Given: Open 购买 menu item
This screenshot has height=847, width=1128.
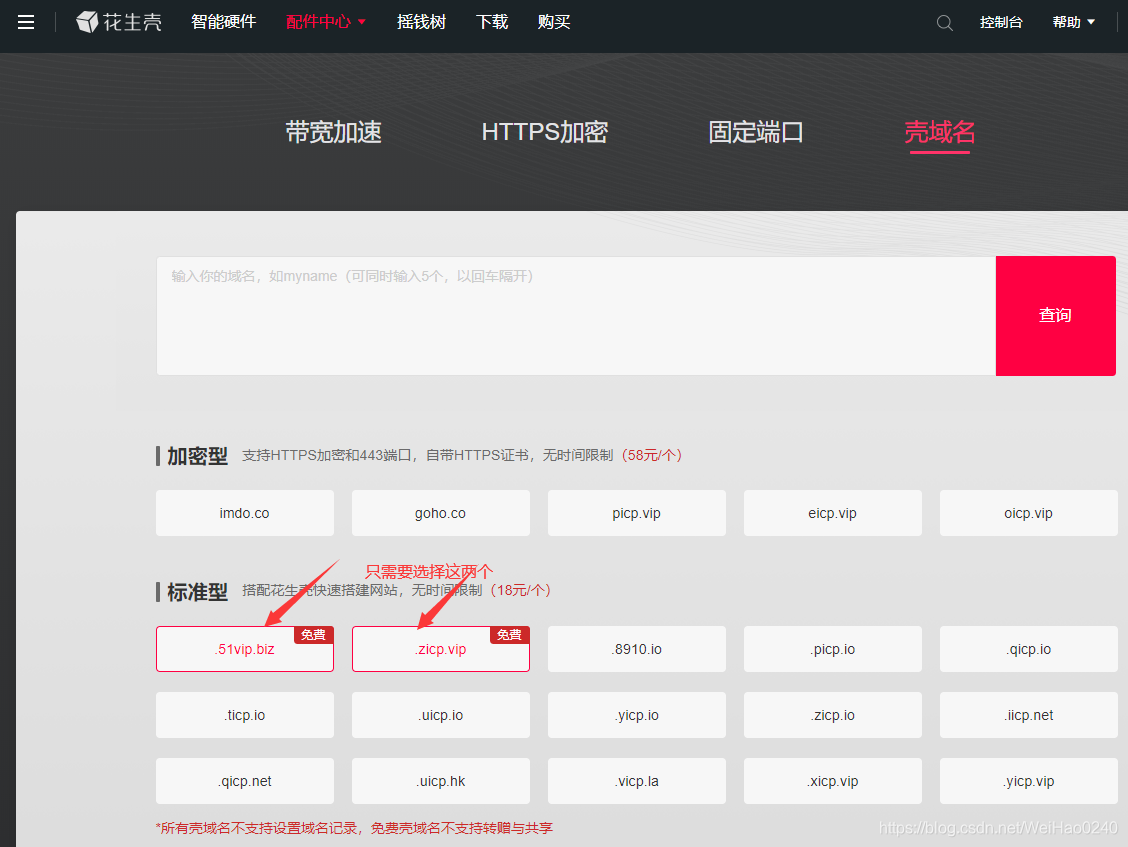Looking at the screenshot, I should [554, 22].
